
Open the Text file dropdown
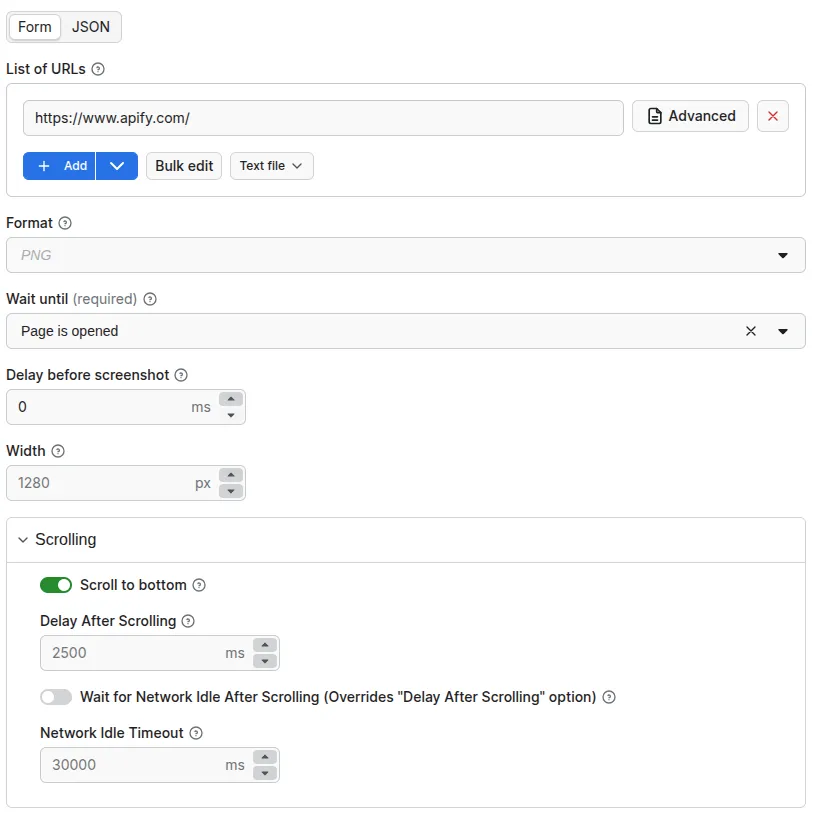point(271,166)
